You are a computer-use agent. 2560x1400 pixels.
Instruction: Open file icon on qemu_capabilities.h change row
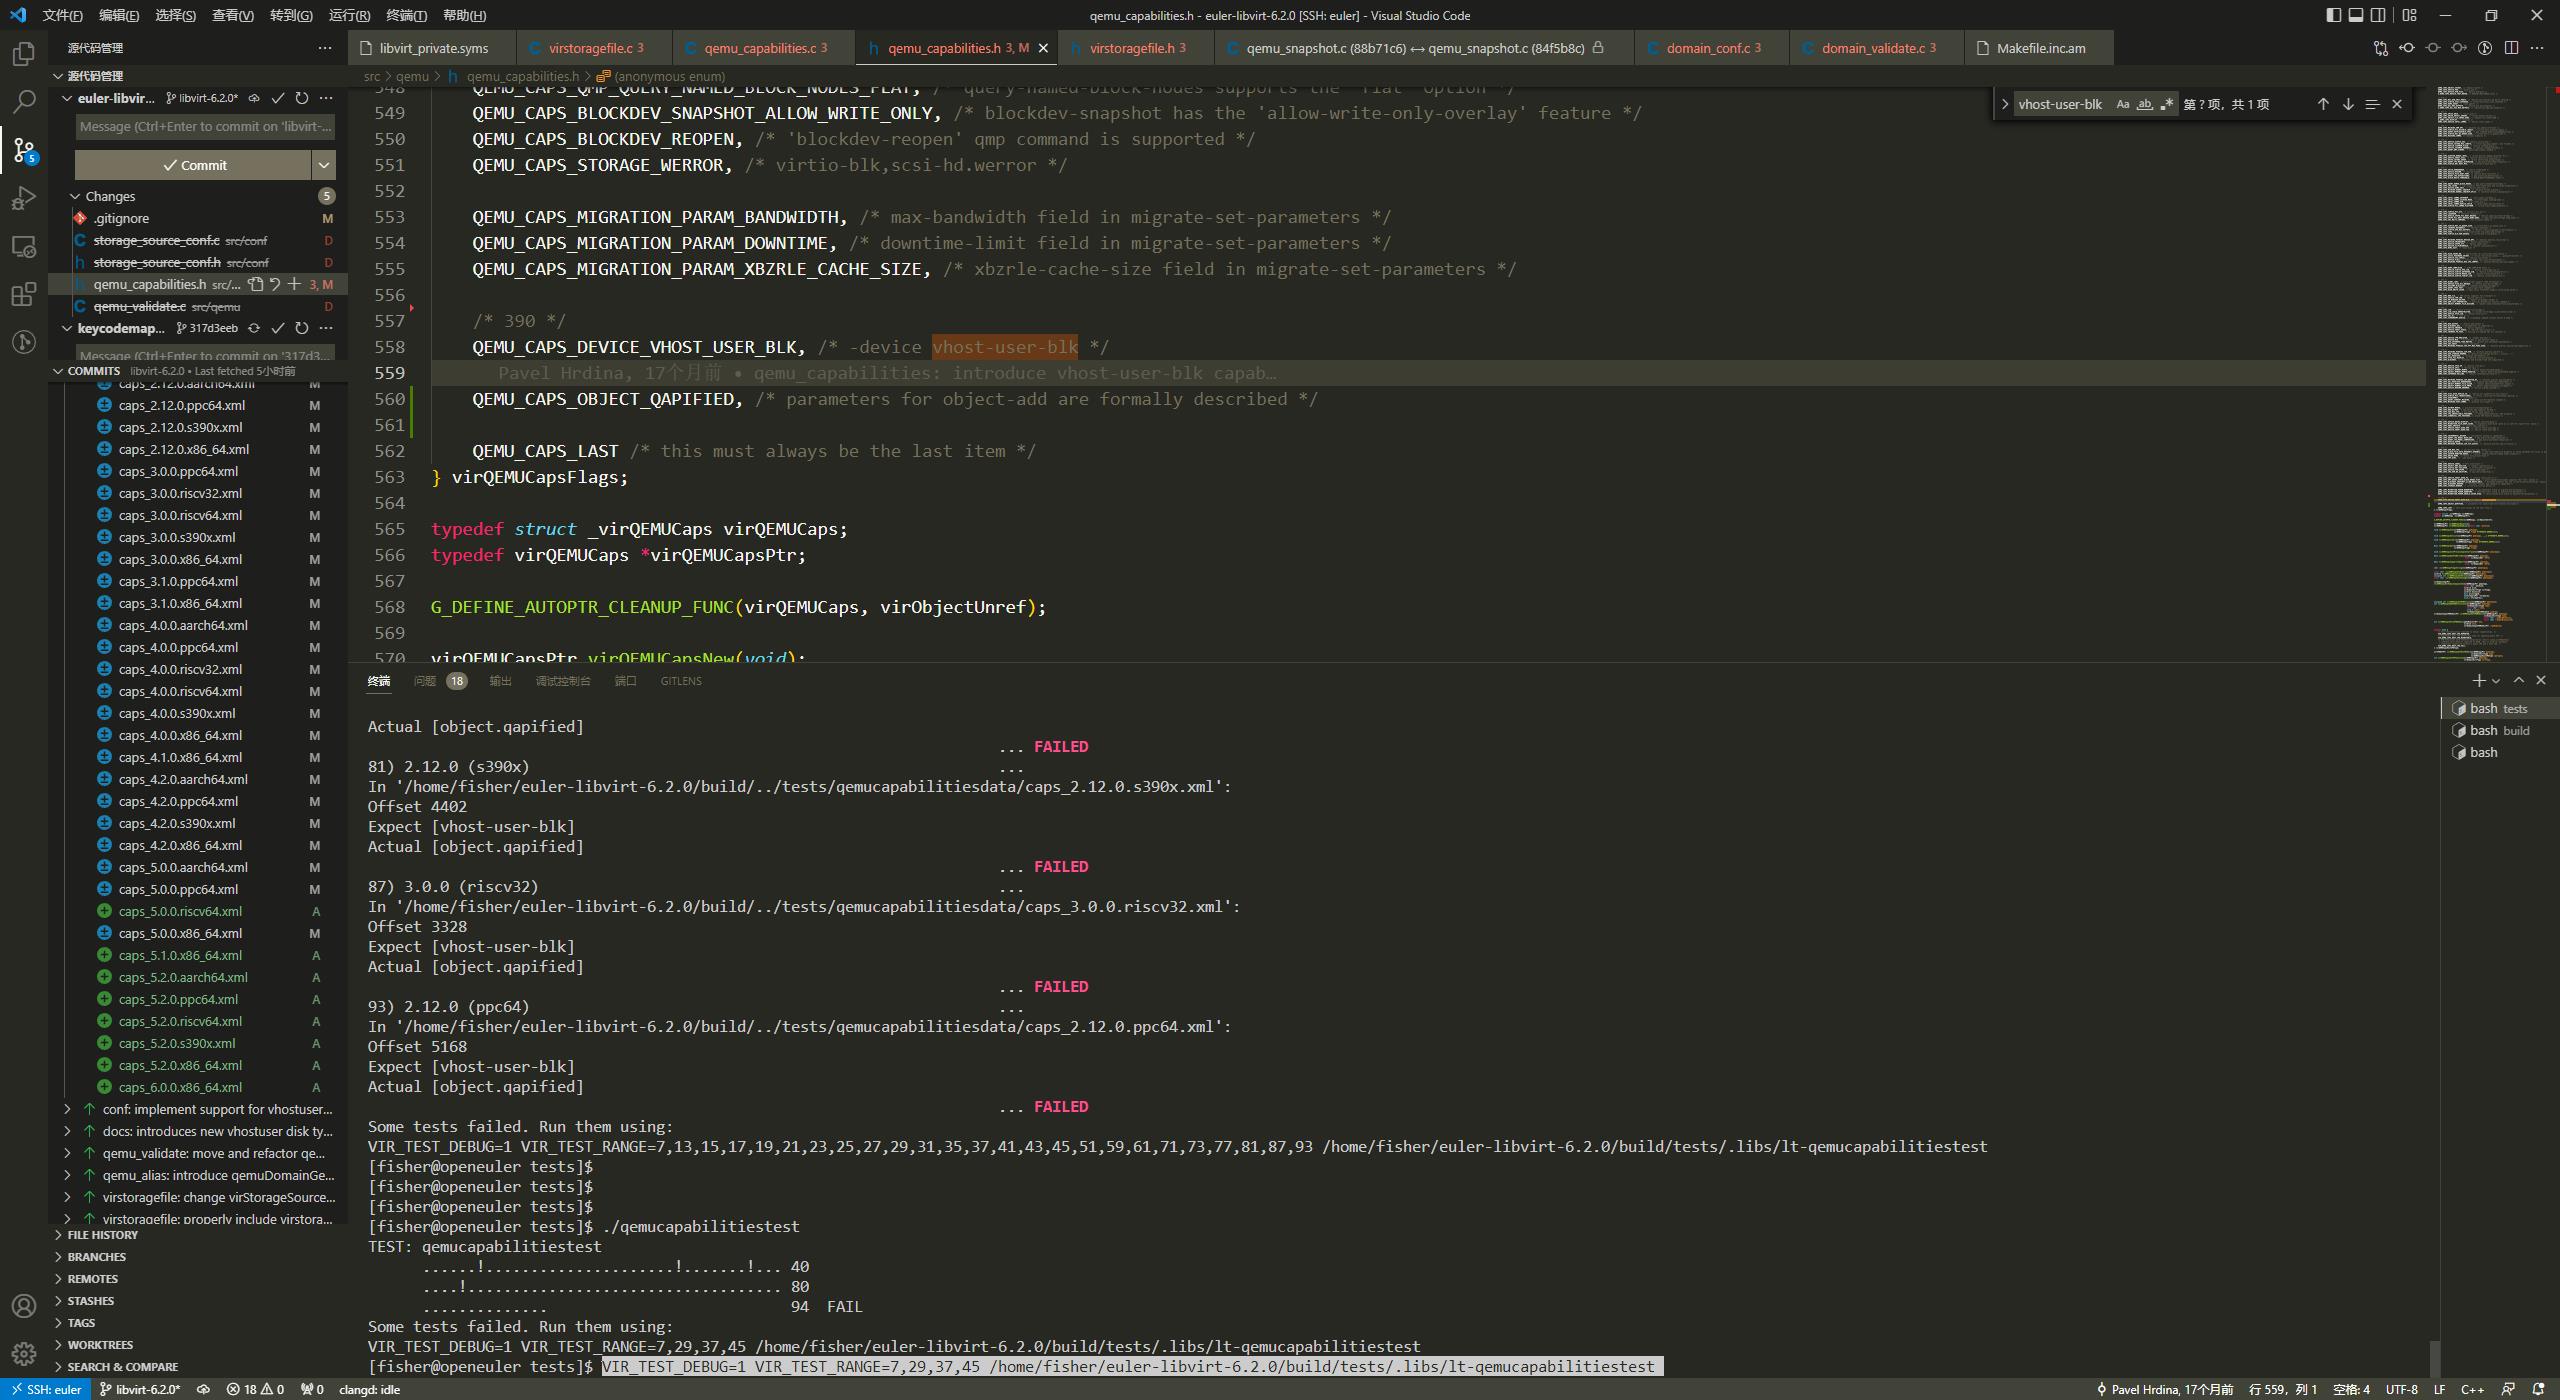(x=256, y=284)
